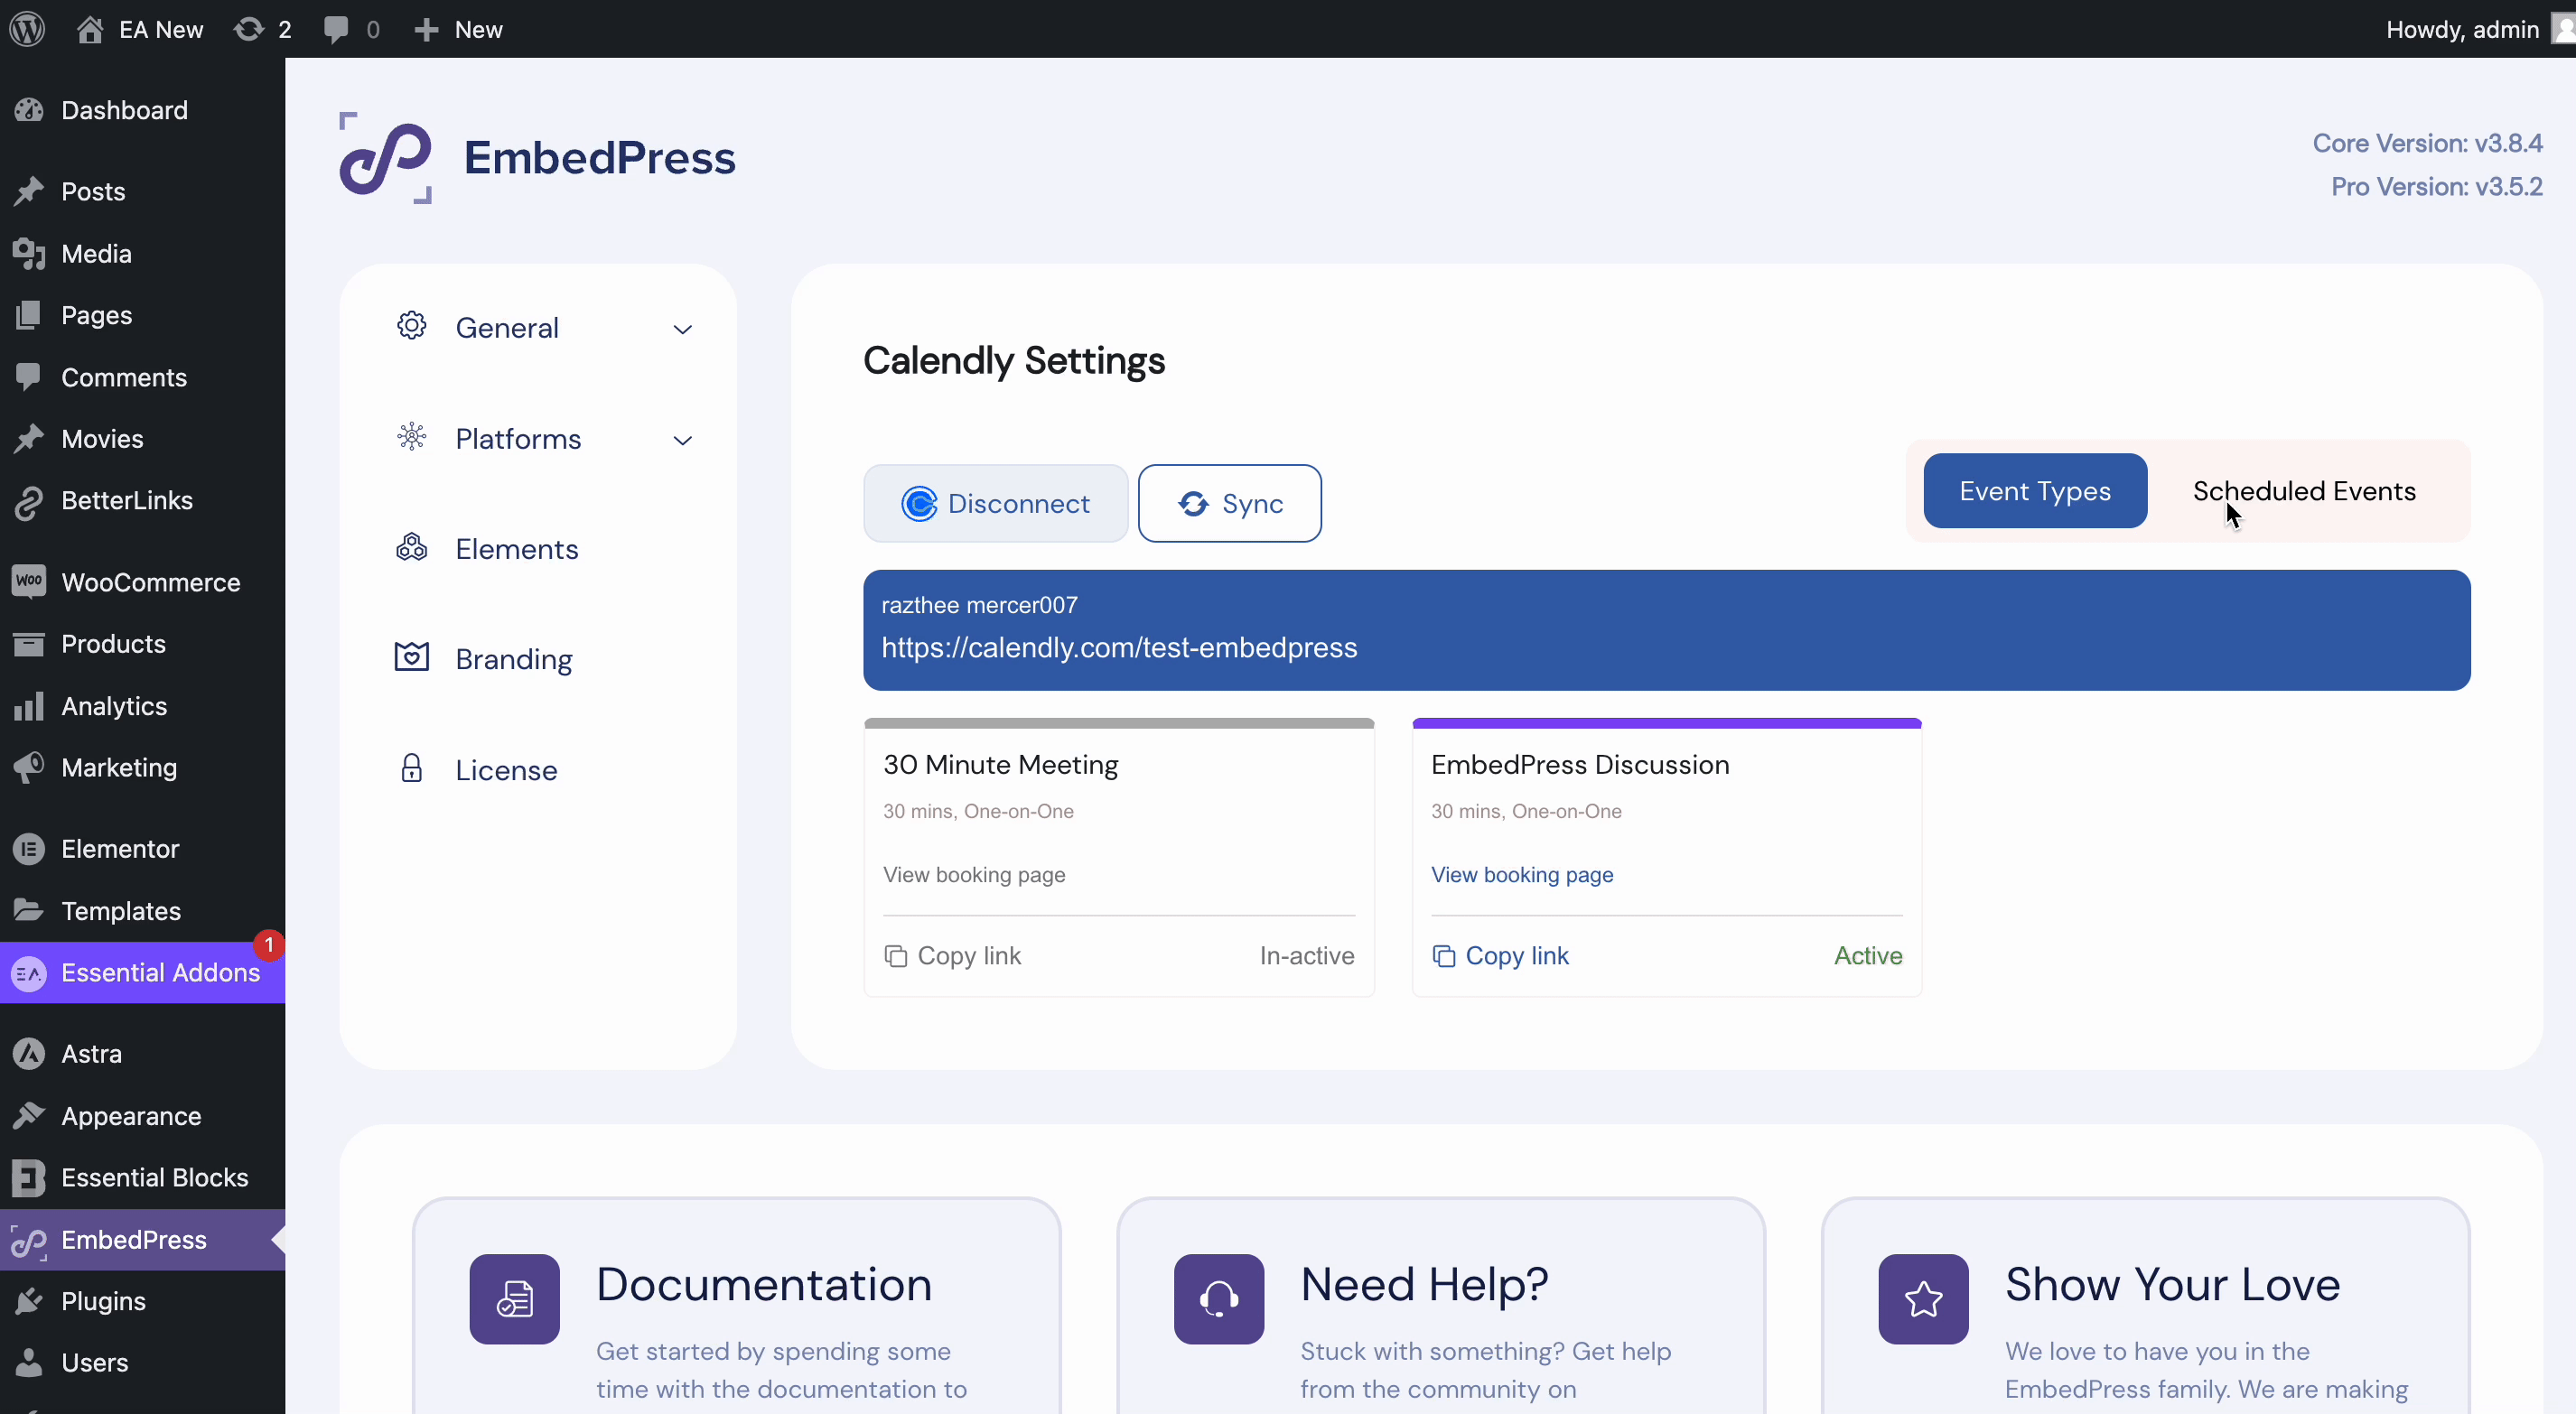This screenshot has height=1414, width=2576.
Task: Click the Platforms hub icon
Action: click(x=411, y=437)
